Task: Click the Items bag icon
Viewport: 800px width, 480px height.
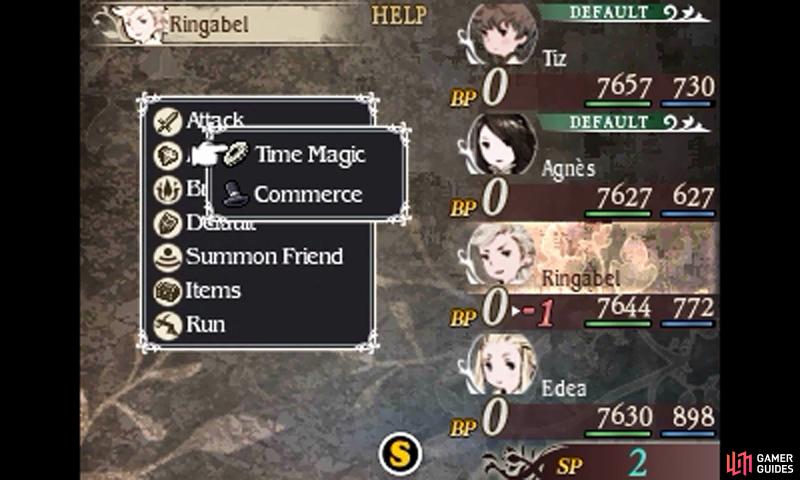Action: point(168,291)
